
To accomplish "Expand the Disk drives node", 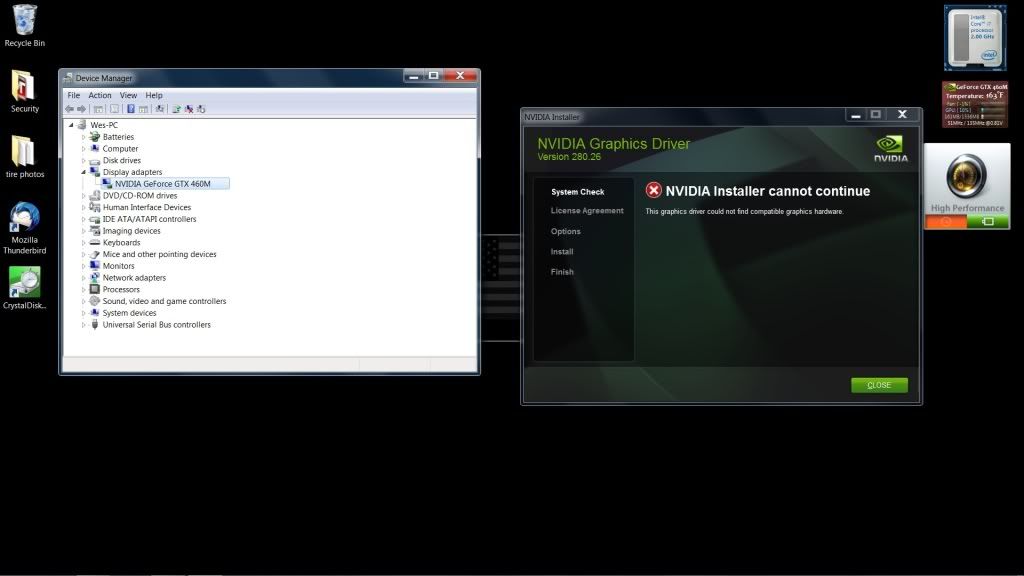I will pyautogui.click(x=84, y=160).
